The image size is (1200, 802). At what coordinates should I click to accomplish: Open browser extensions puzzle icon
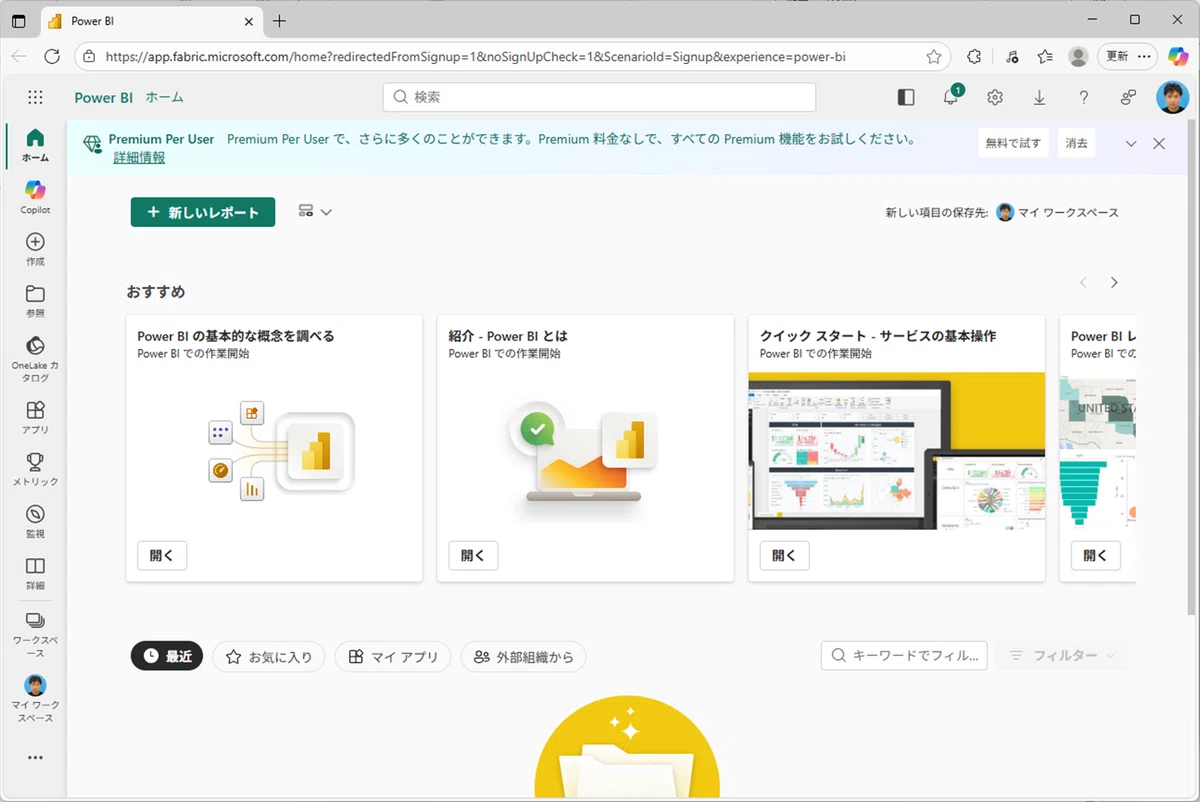(x=974, y=57)
